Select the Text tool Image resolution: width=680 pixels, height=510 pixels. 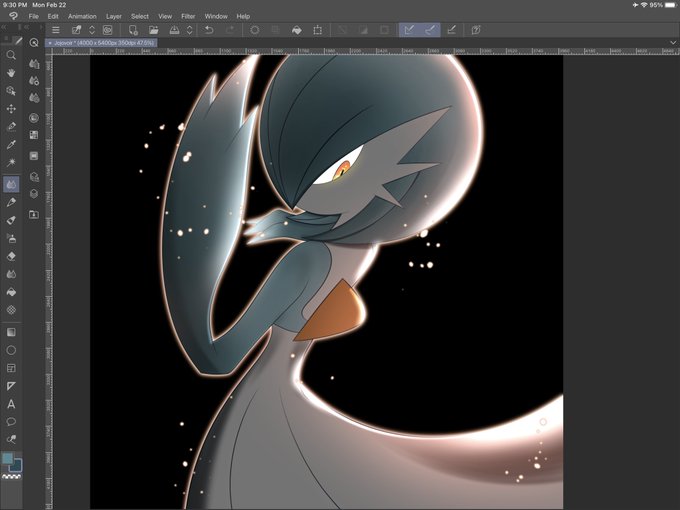click(x=11, y=404)
